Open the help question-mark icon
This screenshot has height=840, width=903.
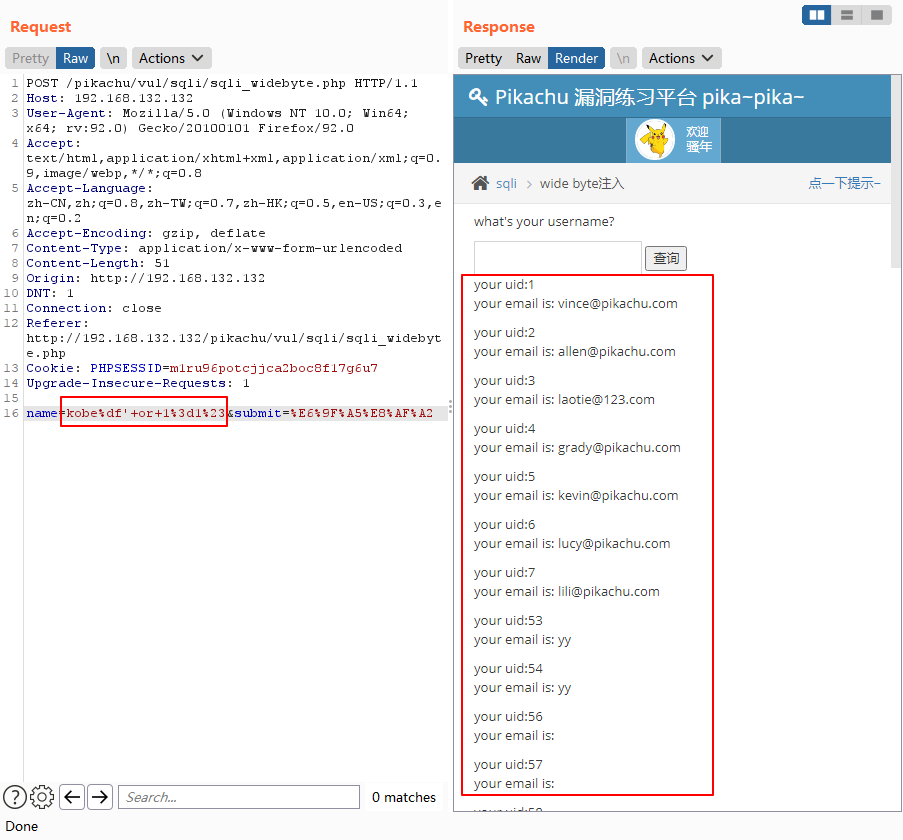pyautogui.click(x=15, y=797)
